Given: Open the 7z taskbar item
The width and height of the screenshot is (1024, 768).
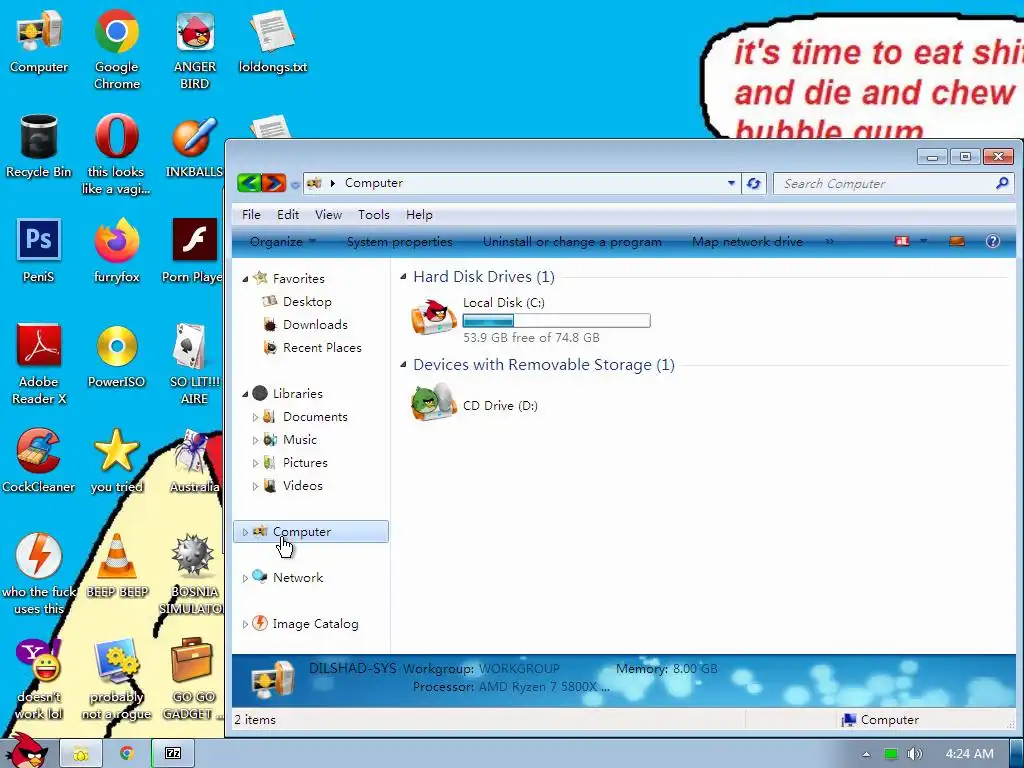Looking at the screenshot, I should tap(172, 754).
